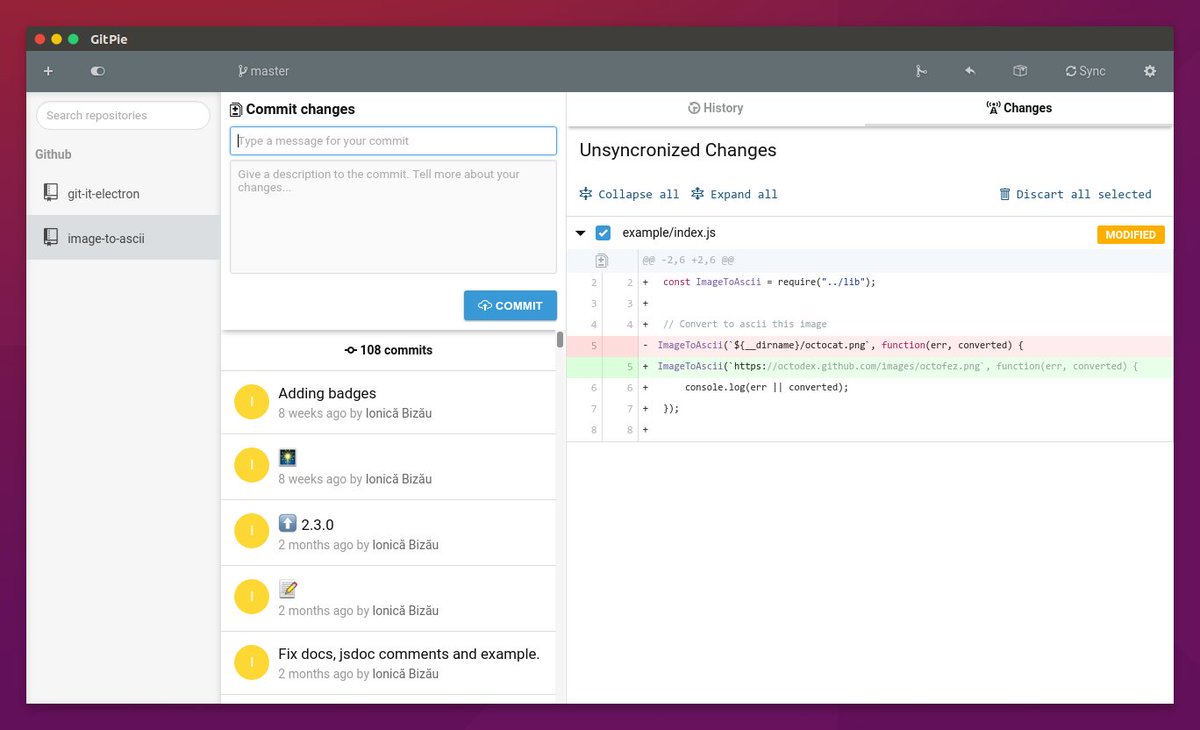The image size is (1200, 730).
Task: Open the Fix docs, jsdoc comments commit
Action: coord(388,663)
